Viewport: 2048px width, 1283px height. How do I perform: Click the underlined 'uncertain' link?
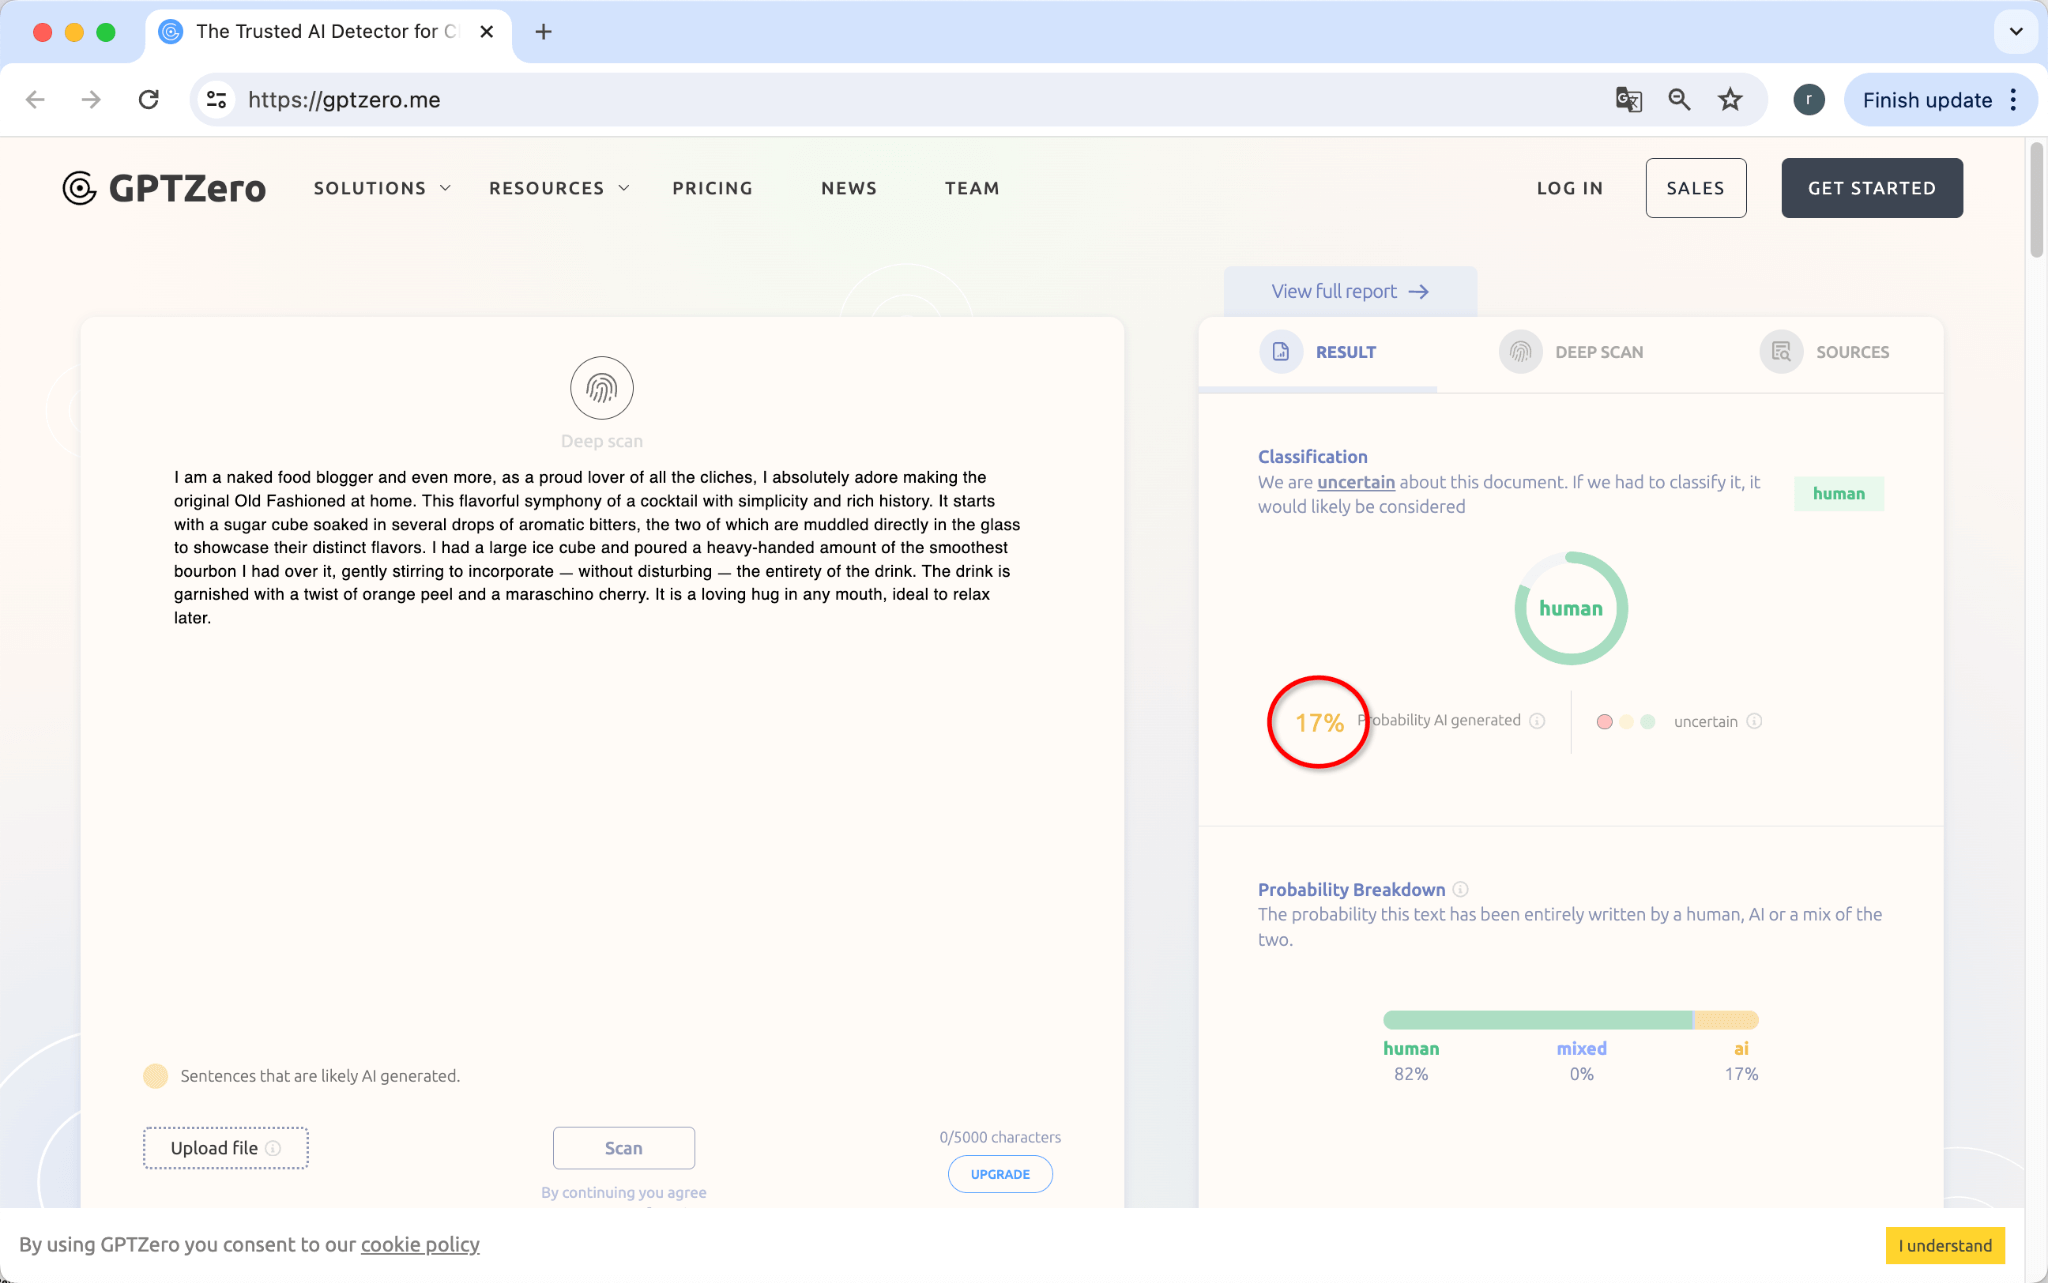[1356, 482]
